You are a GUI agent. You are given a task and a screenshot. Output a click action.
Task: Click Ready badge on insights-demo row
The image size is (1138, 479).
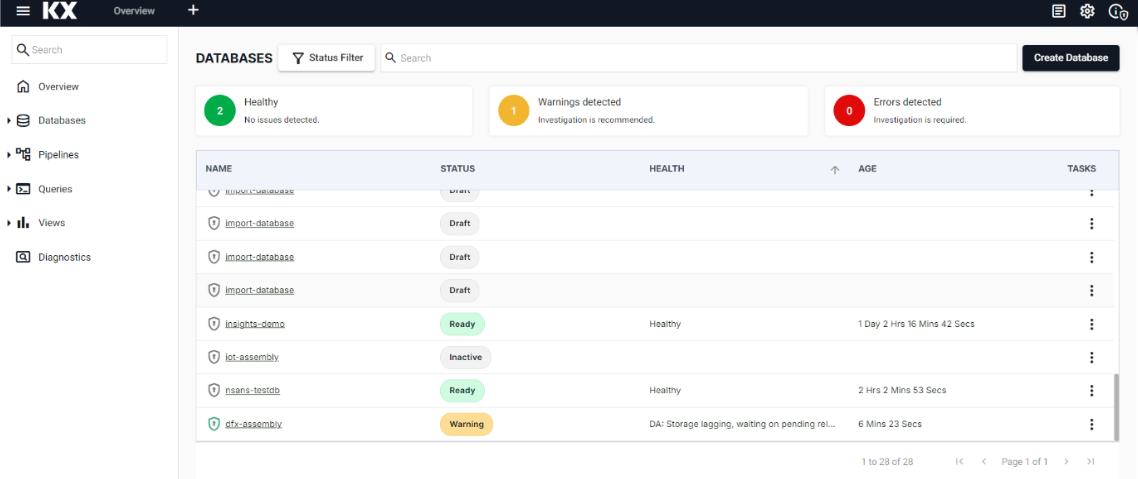tap(462, 324)
